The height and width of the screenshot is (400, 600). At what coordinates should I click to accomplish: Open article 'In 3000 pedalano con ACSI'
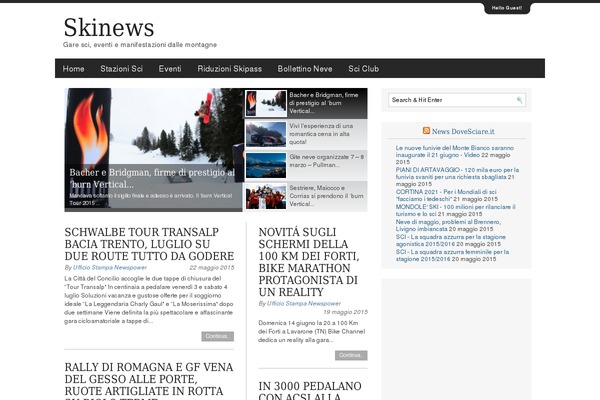(x=310, y=390)
